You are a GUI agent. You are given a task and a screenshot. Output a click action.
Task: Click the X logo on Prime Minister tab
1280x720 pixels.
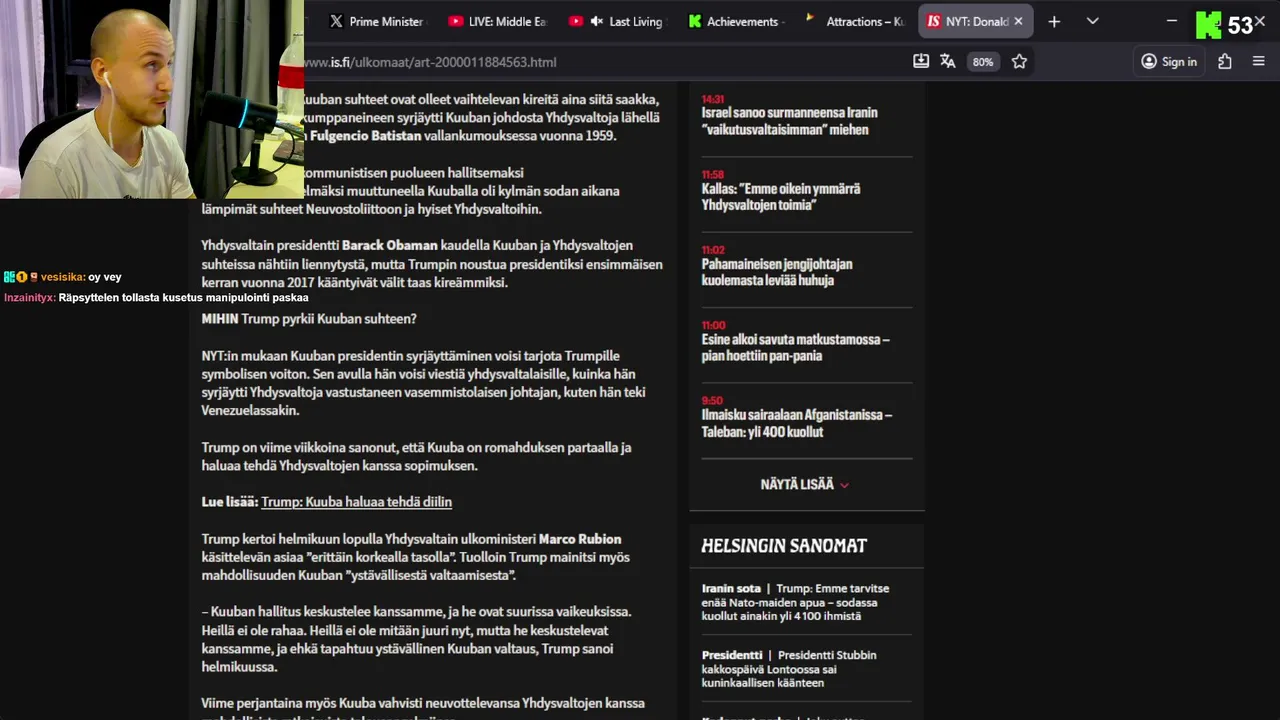click(336, 21)
